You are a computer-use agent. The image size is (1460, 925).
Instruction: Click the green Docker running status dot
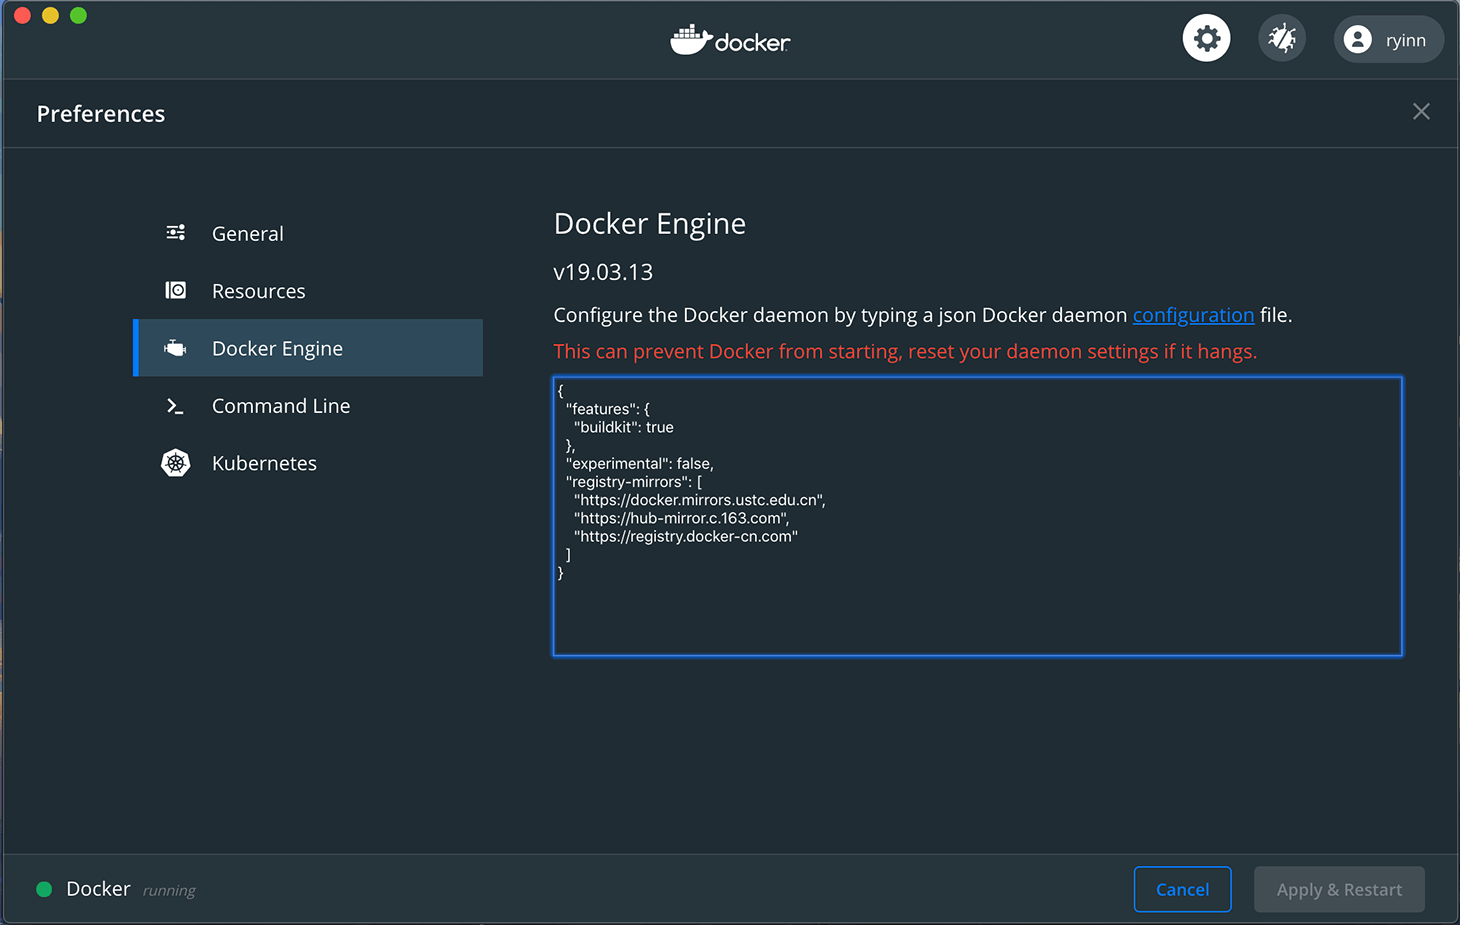click(44, 888)
